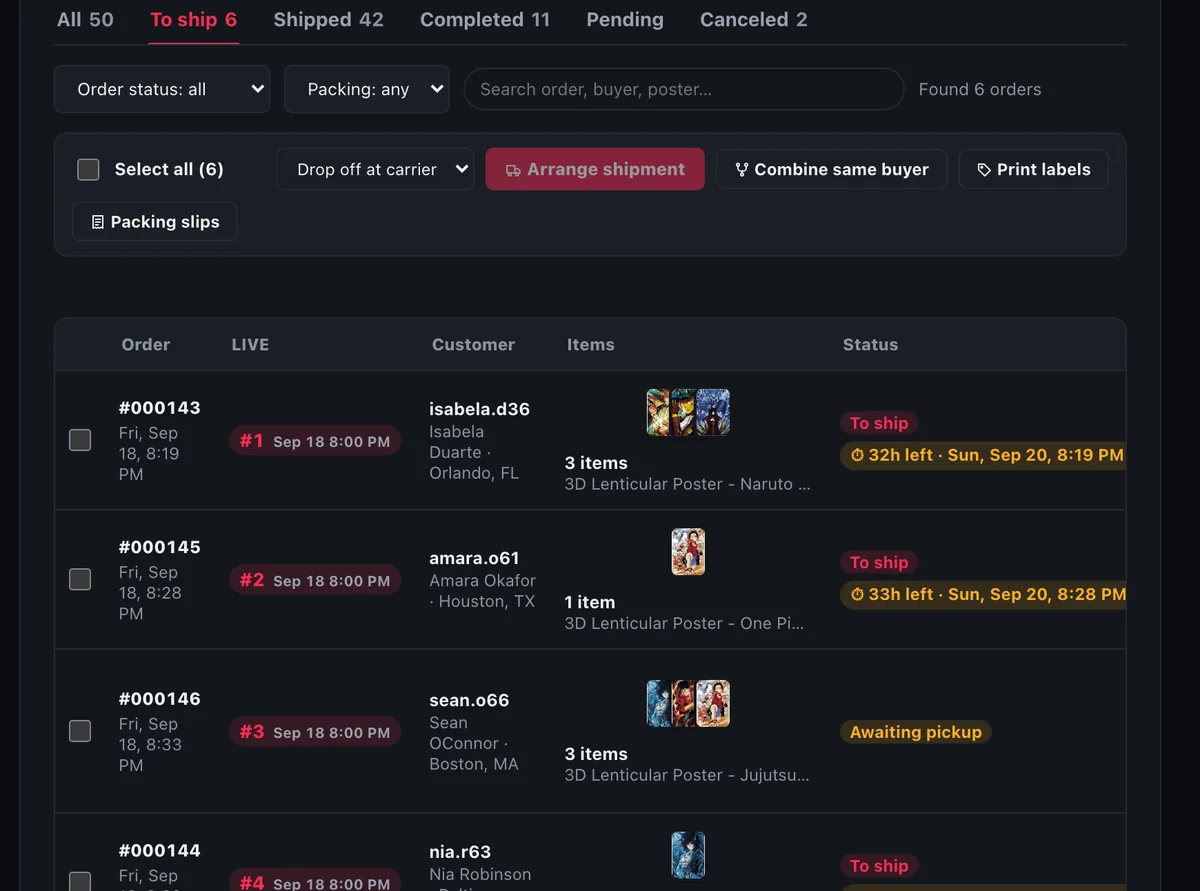Open the poster thumbnail for nia.r63
The image size is (1200, 891).
(x=688, y=855)
